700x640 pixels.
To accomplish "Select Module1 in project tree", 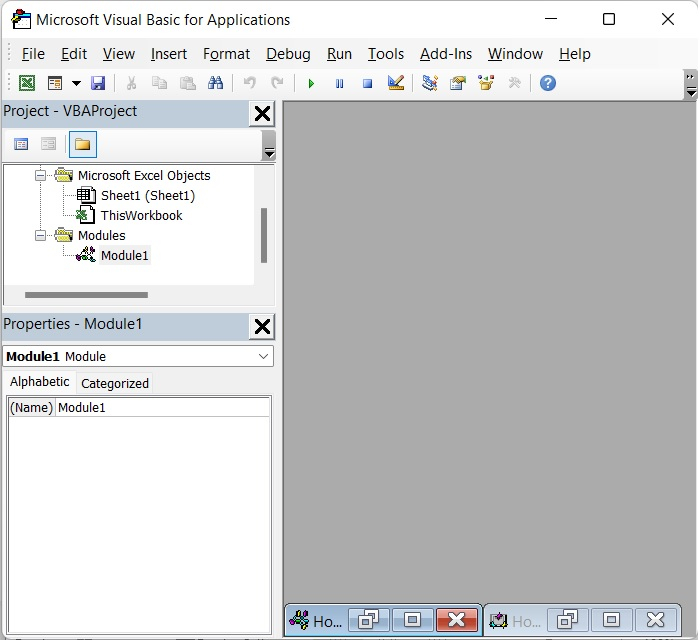I will coord(125,255).
